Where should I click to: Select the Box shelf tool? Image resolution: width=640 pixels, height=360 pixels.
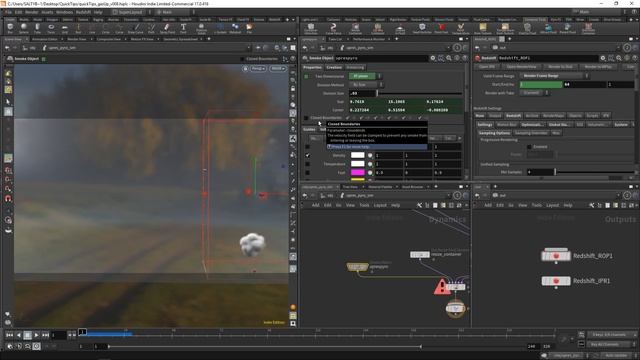point(10,28)
